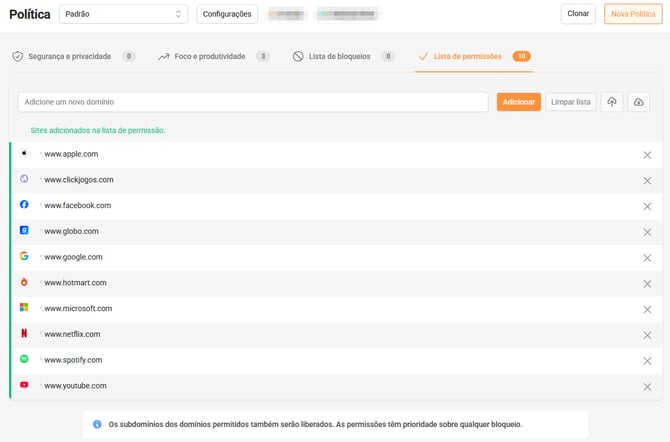Image resolution: width=670 pixels, height=442 pixels.
Task: Open Configurações for the policy
Action: pos(227,14)
